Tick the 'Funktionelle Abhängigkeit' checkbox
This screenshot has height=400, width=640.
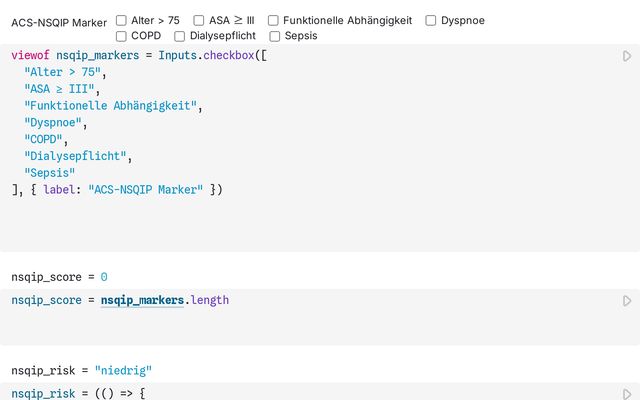point(273,20)
